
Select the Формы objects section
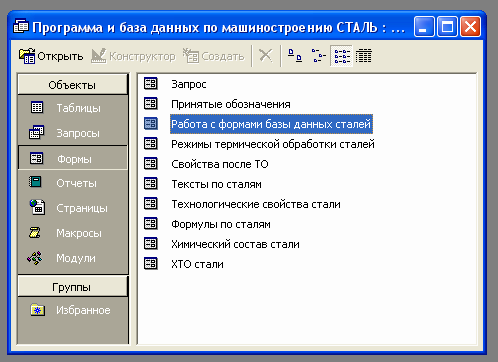(72, 158)
